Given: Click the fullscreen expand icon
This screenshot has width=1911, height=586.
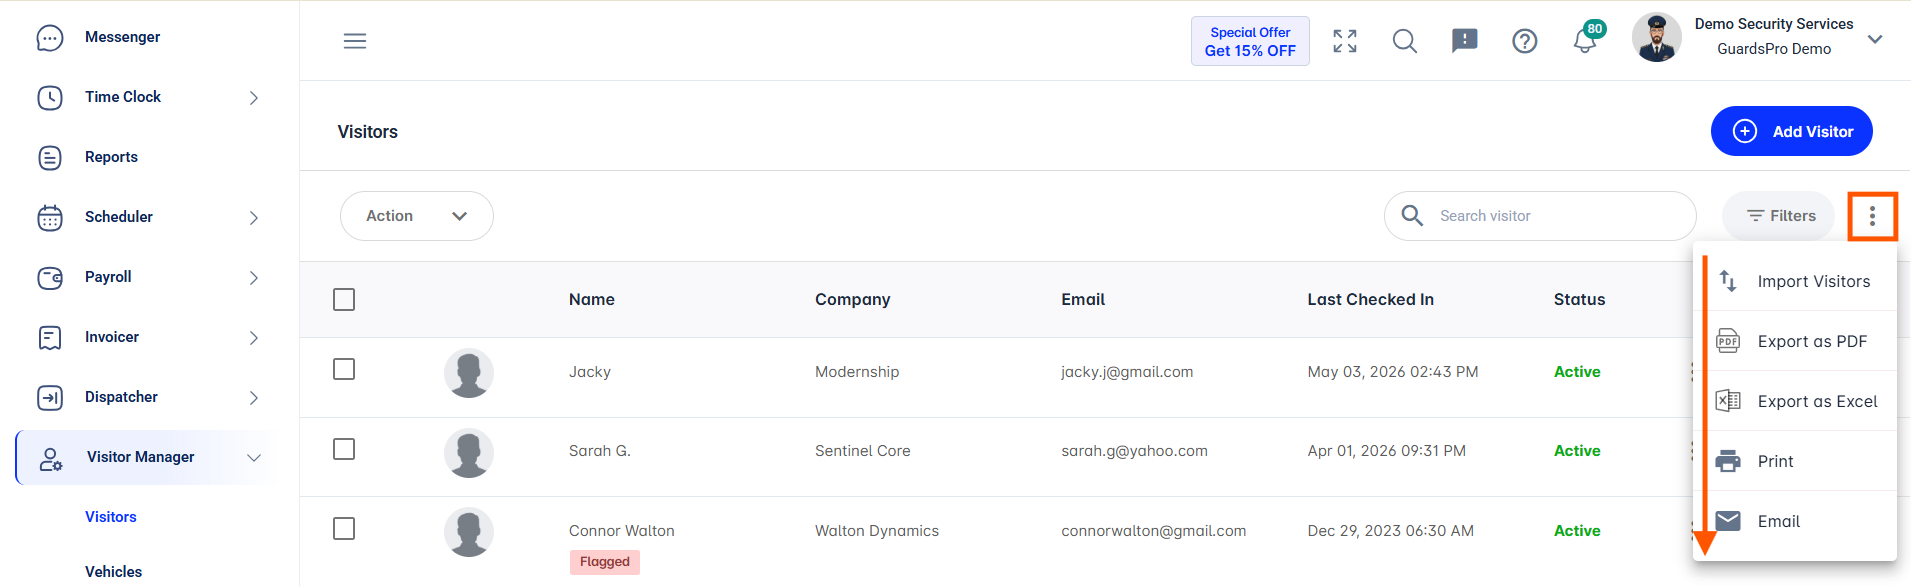Looking at the screenshot, I should pos(1345,41).
